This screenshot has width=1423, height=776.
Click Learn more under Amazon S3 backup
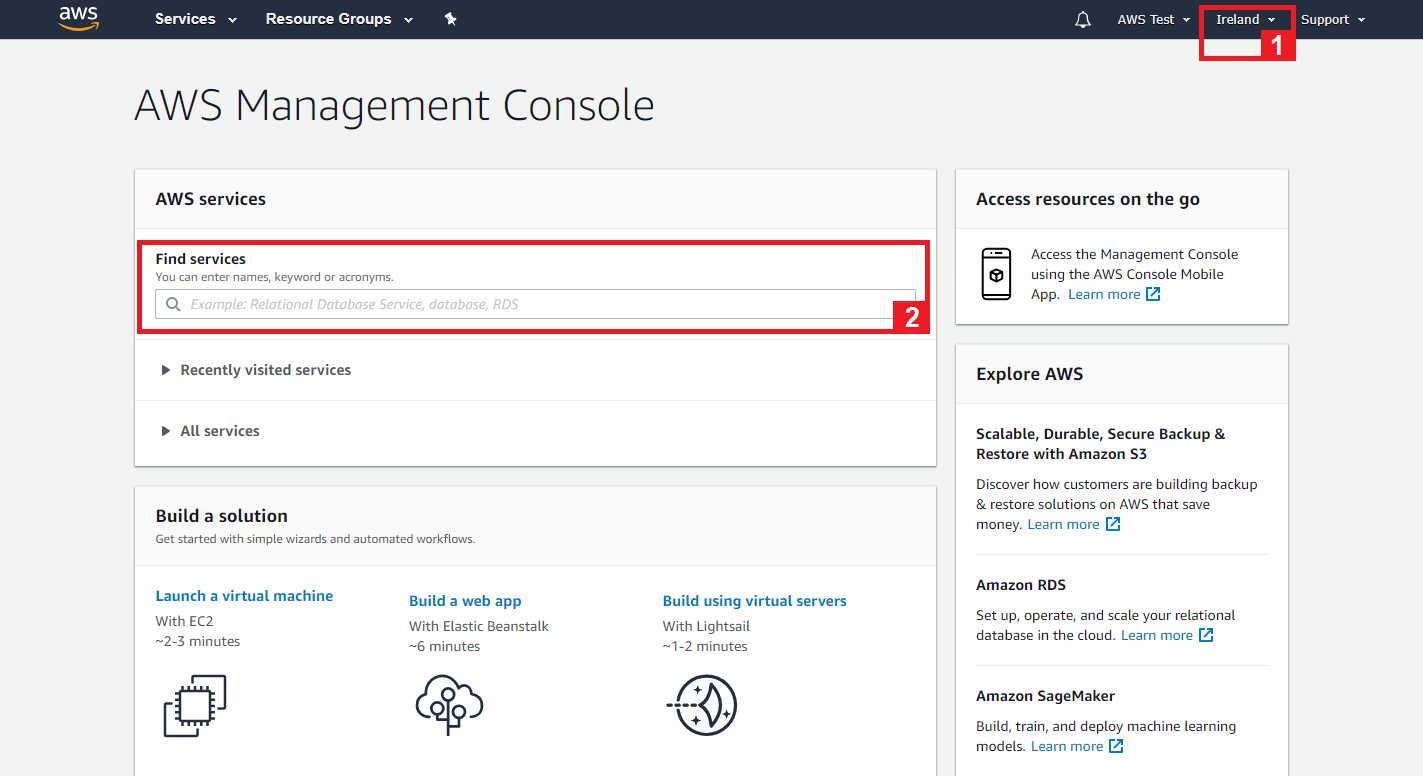[1063, 524]
